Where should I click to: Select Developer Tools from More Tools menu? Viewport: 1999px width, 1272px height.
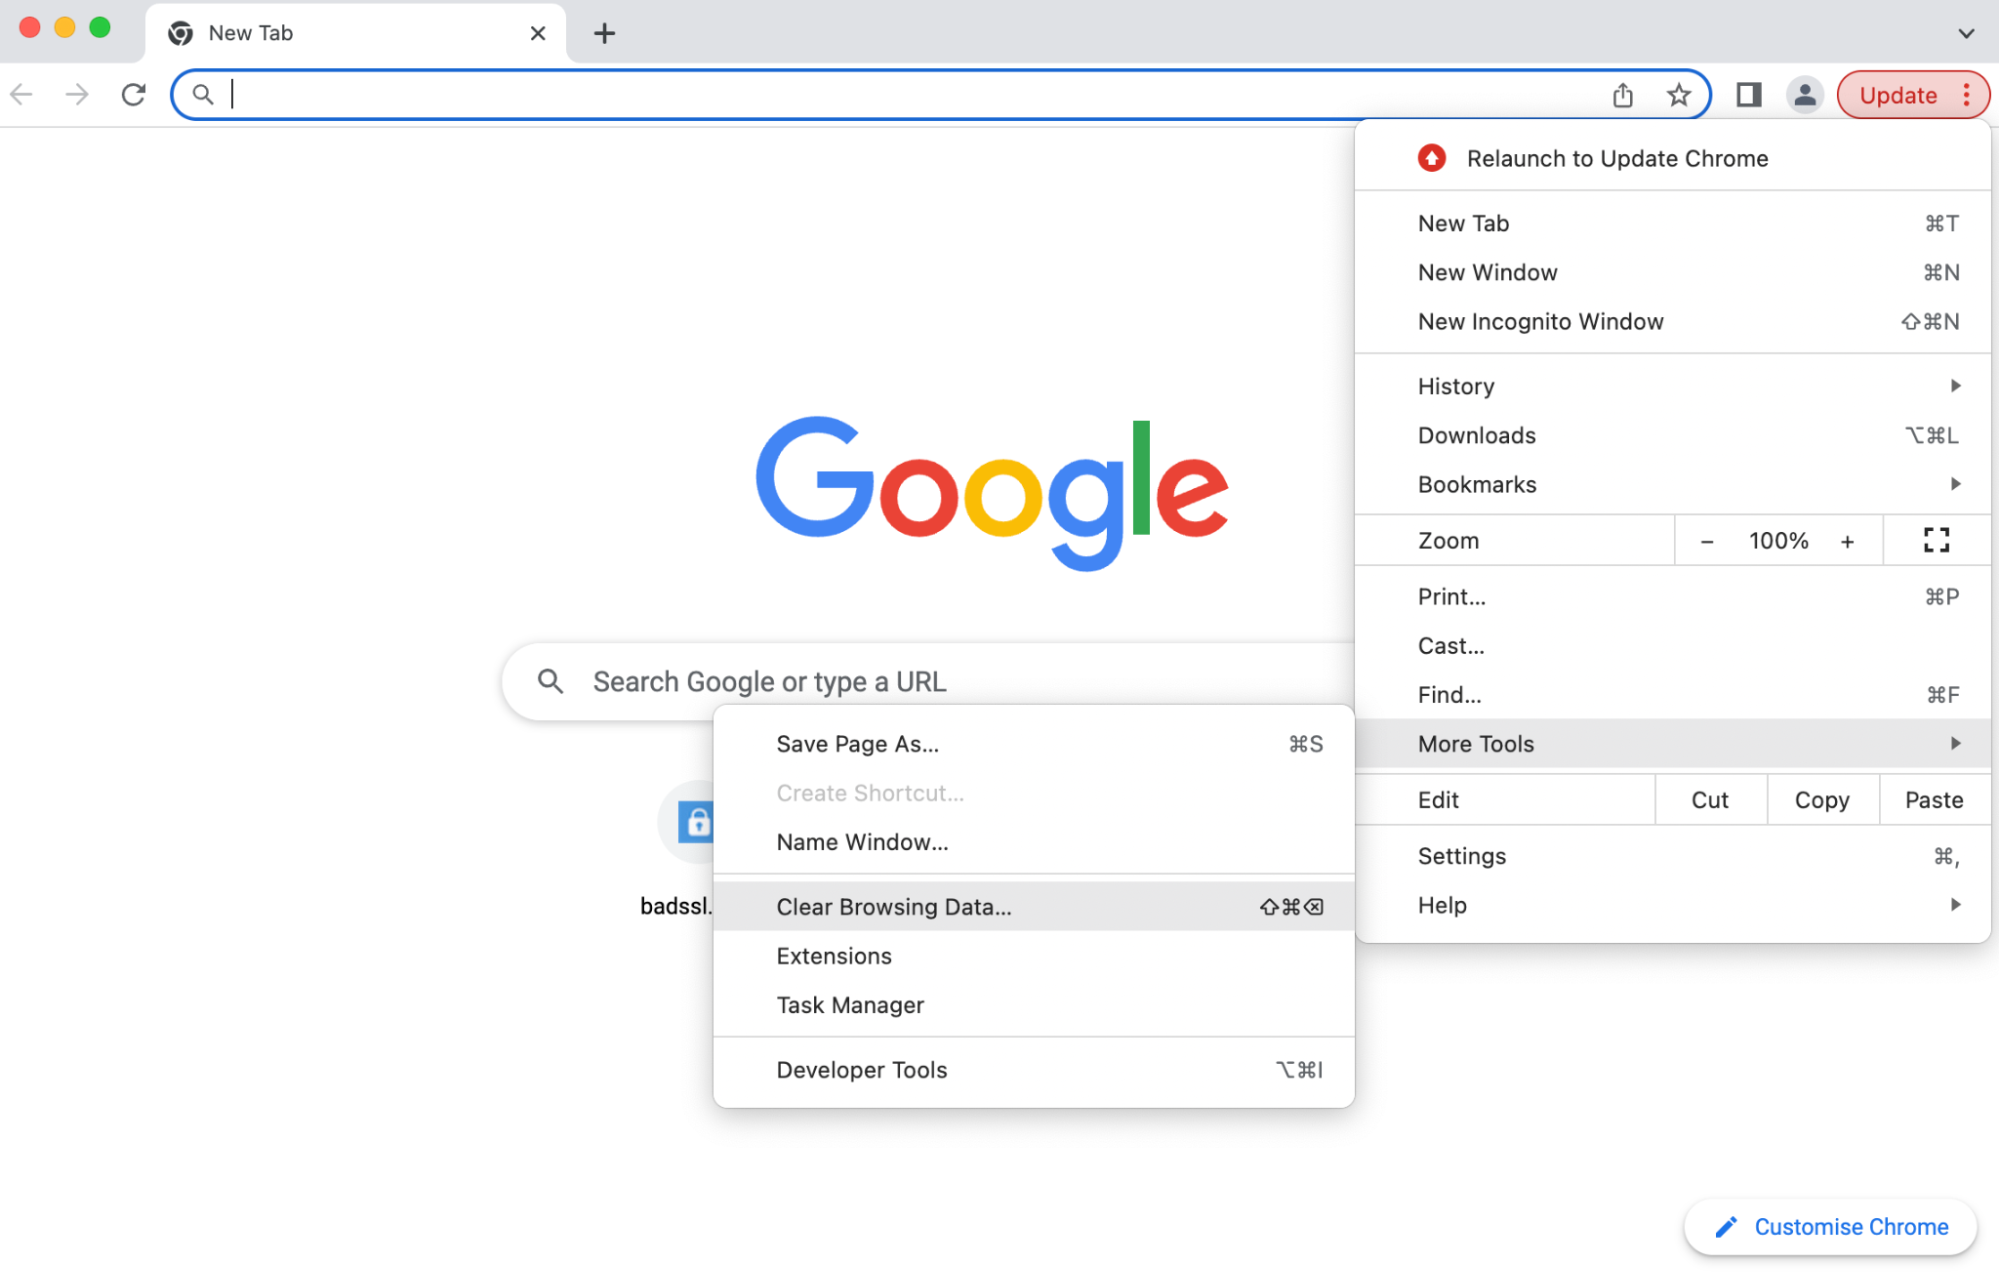coord(860,1069)
